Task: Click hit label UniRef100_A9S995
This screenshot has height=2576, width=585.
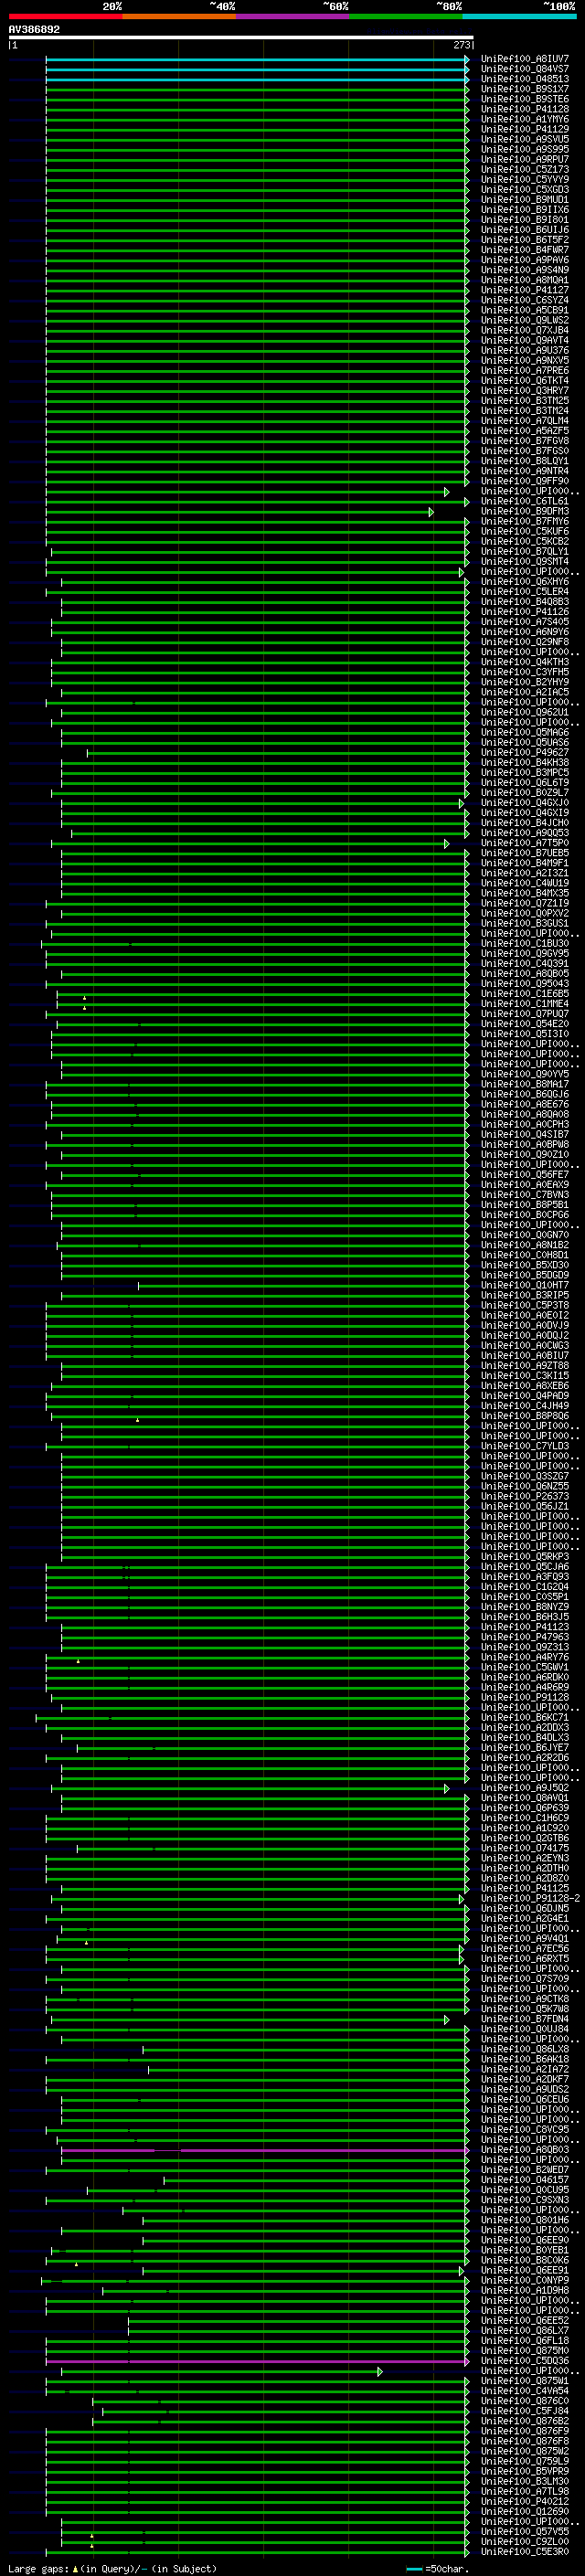Action: point(524,149)
